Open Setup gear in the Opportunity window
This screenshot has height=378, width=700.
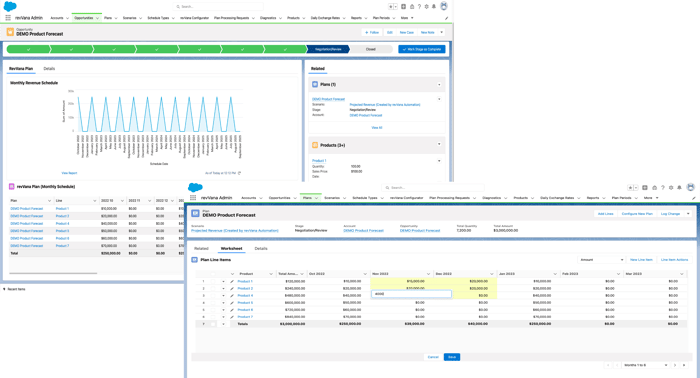click(x=426, y=7)
